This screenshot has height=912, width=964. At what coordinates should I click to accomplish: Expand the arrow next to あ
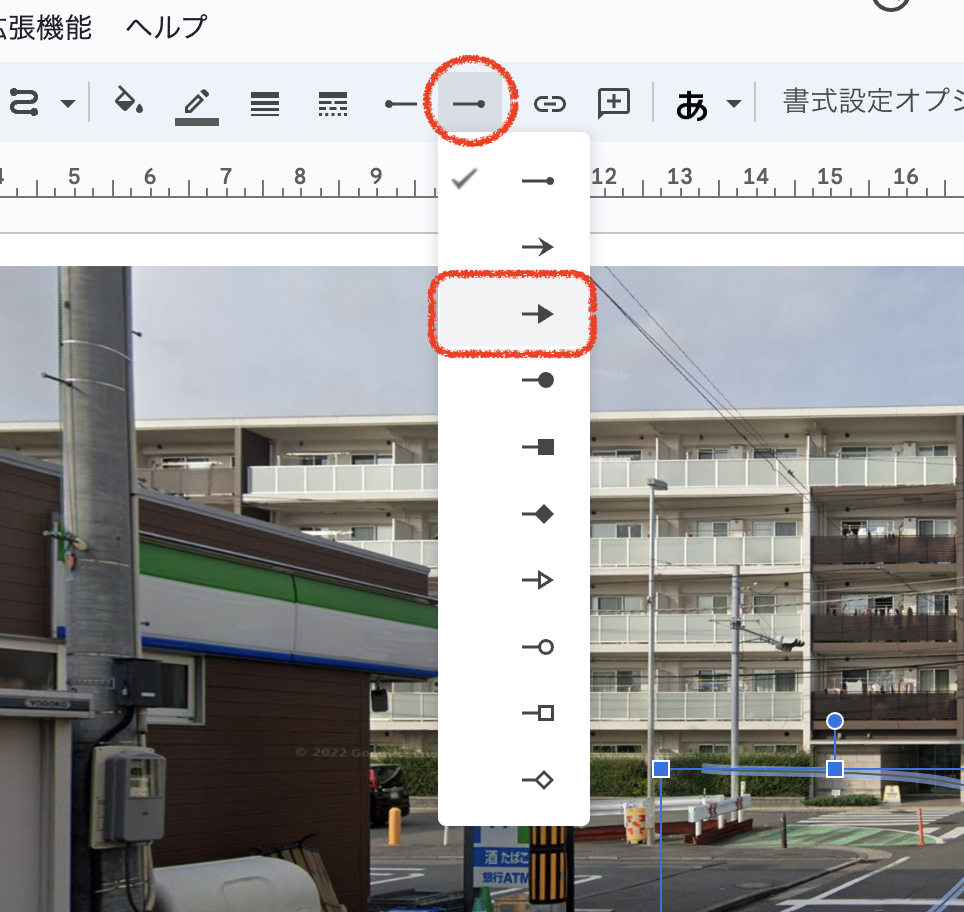click(x=734, y=104)
